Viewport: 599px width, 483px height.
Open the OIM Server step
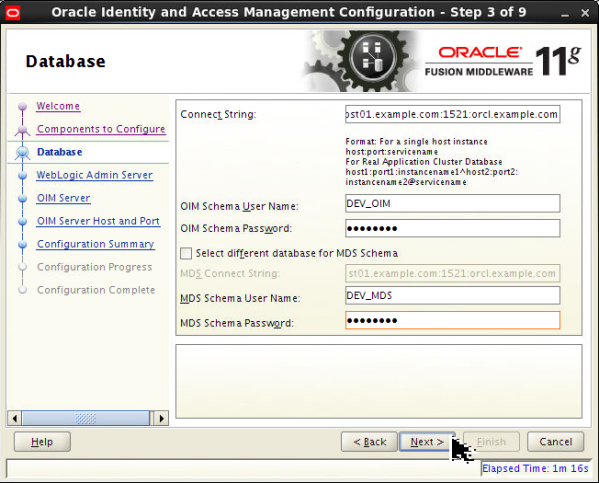(x=63, y=198)
